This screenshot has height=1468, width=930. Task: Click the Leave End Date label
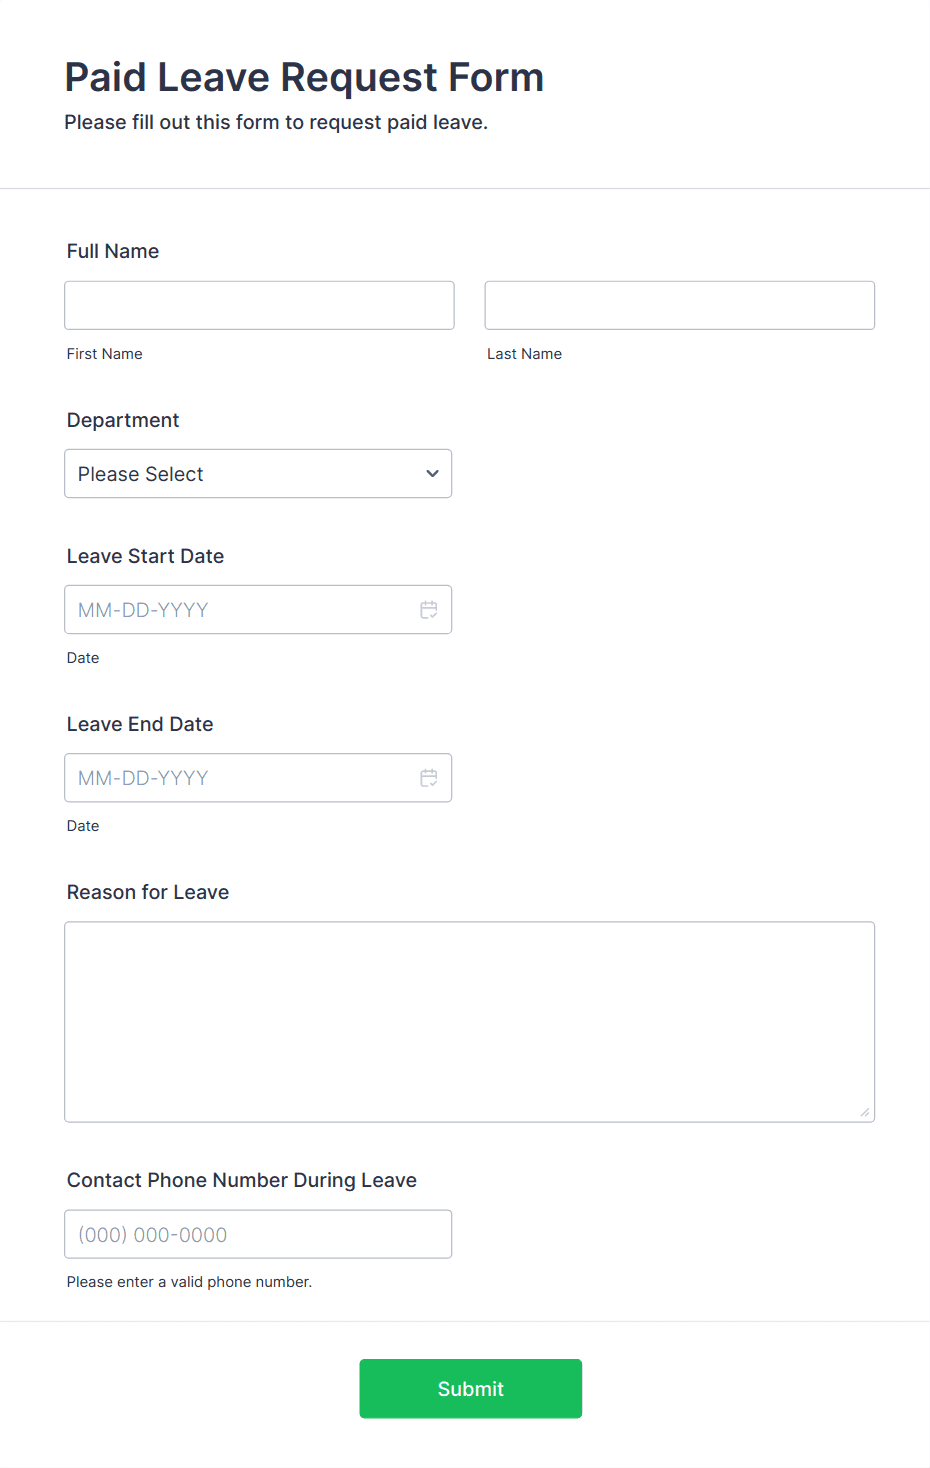140,724
